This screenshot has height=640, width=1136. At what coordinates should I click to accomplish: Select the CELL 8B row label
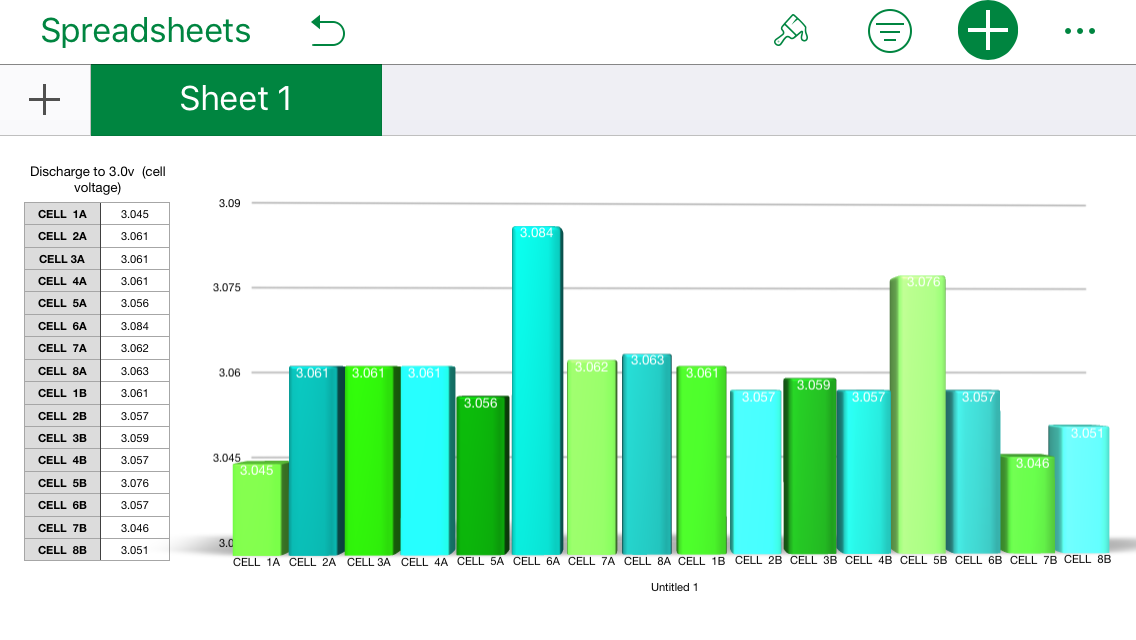point(62,550)
